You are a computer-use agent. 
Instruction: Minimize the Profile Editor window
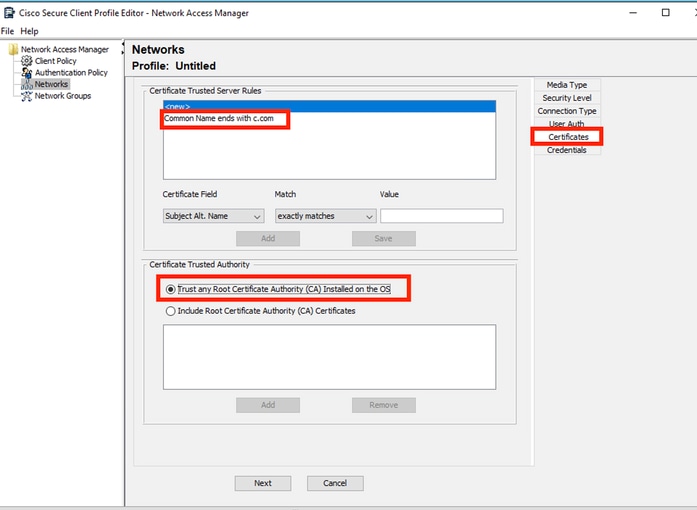click(633, 12)
